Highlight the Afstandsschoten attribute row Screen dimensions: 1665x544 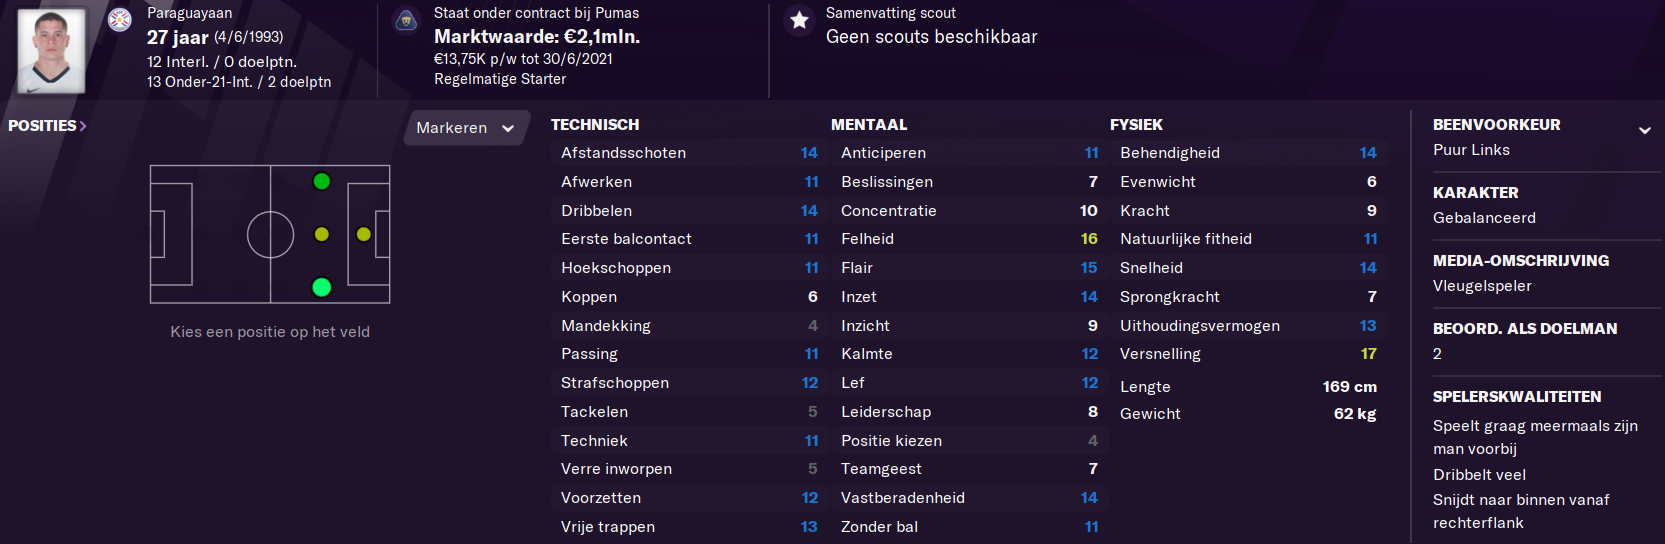click(x=688, y=153)
